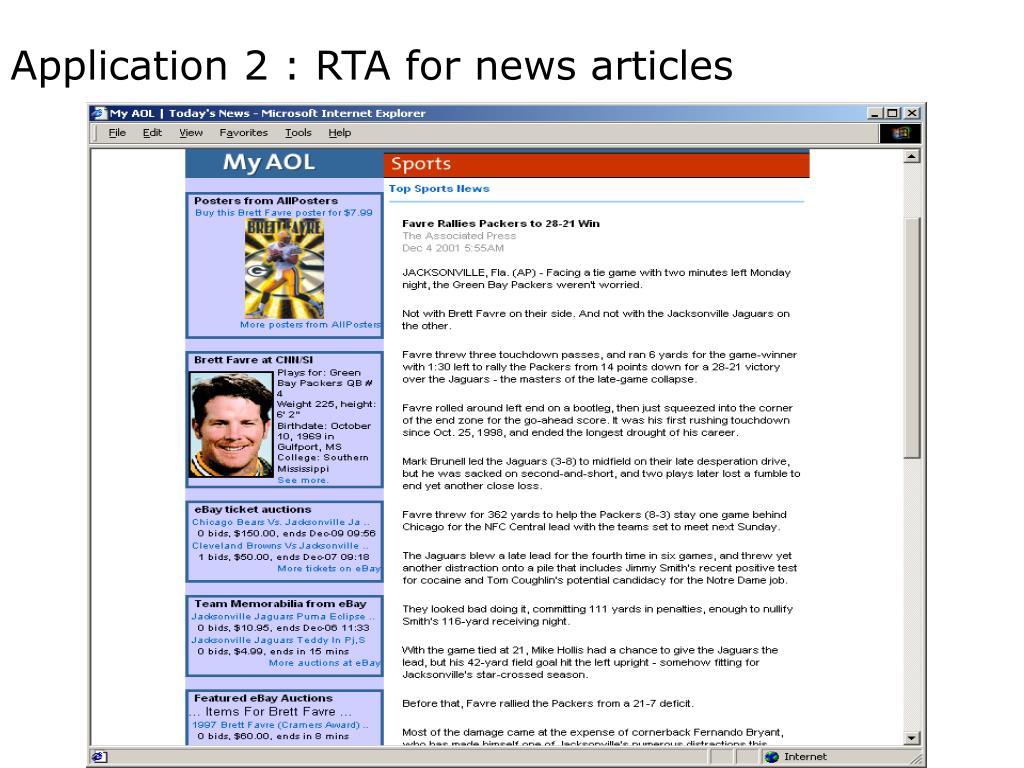The width and height of the screenshot is (1024, 768).
Task: Maximize the Internet Explorer window
Action: [891, 113]
